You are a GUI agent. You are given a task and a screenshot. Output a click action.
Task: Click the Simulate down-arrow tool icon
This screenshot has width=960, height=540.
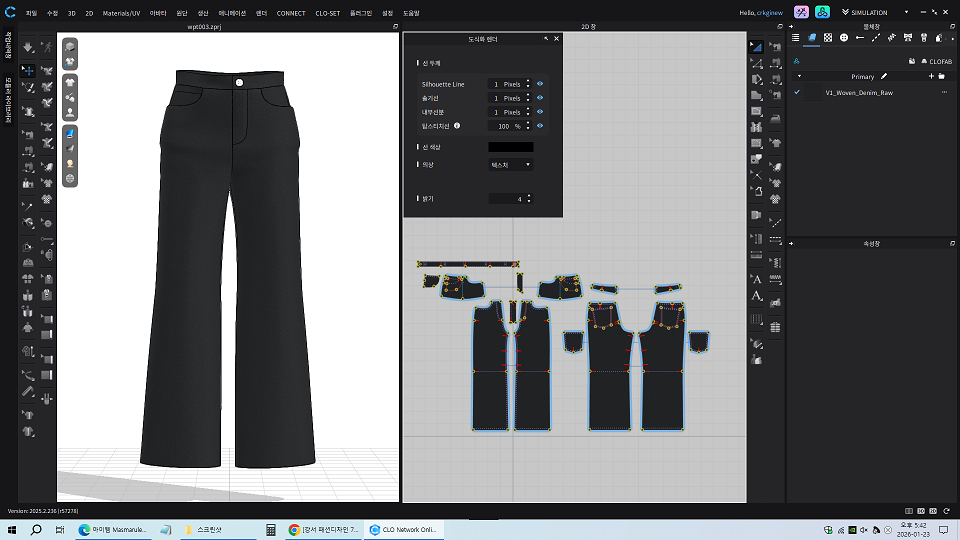pos(29,47)
